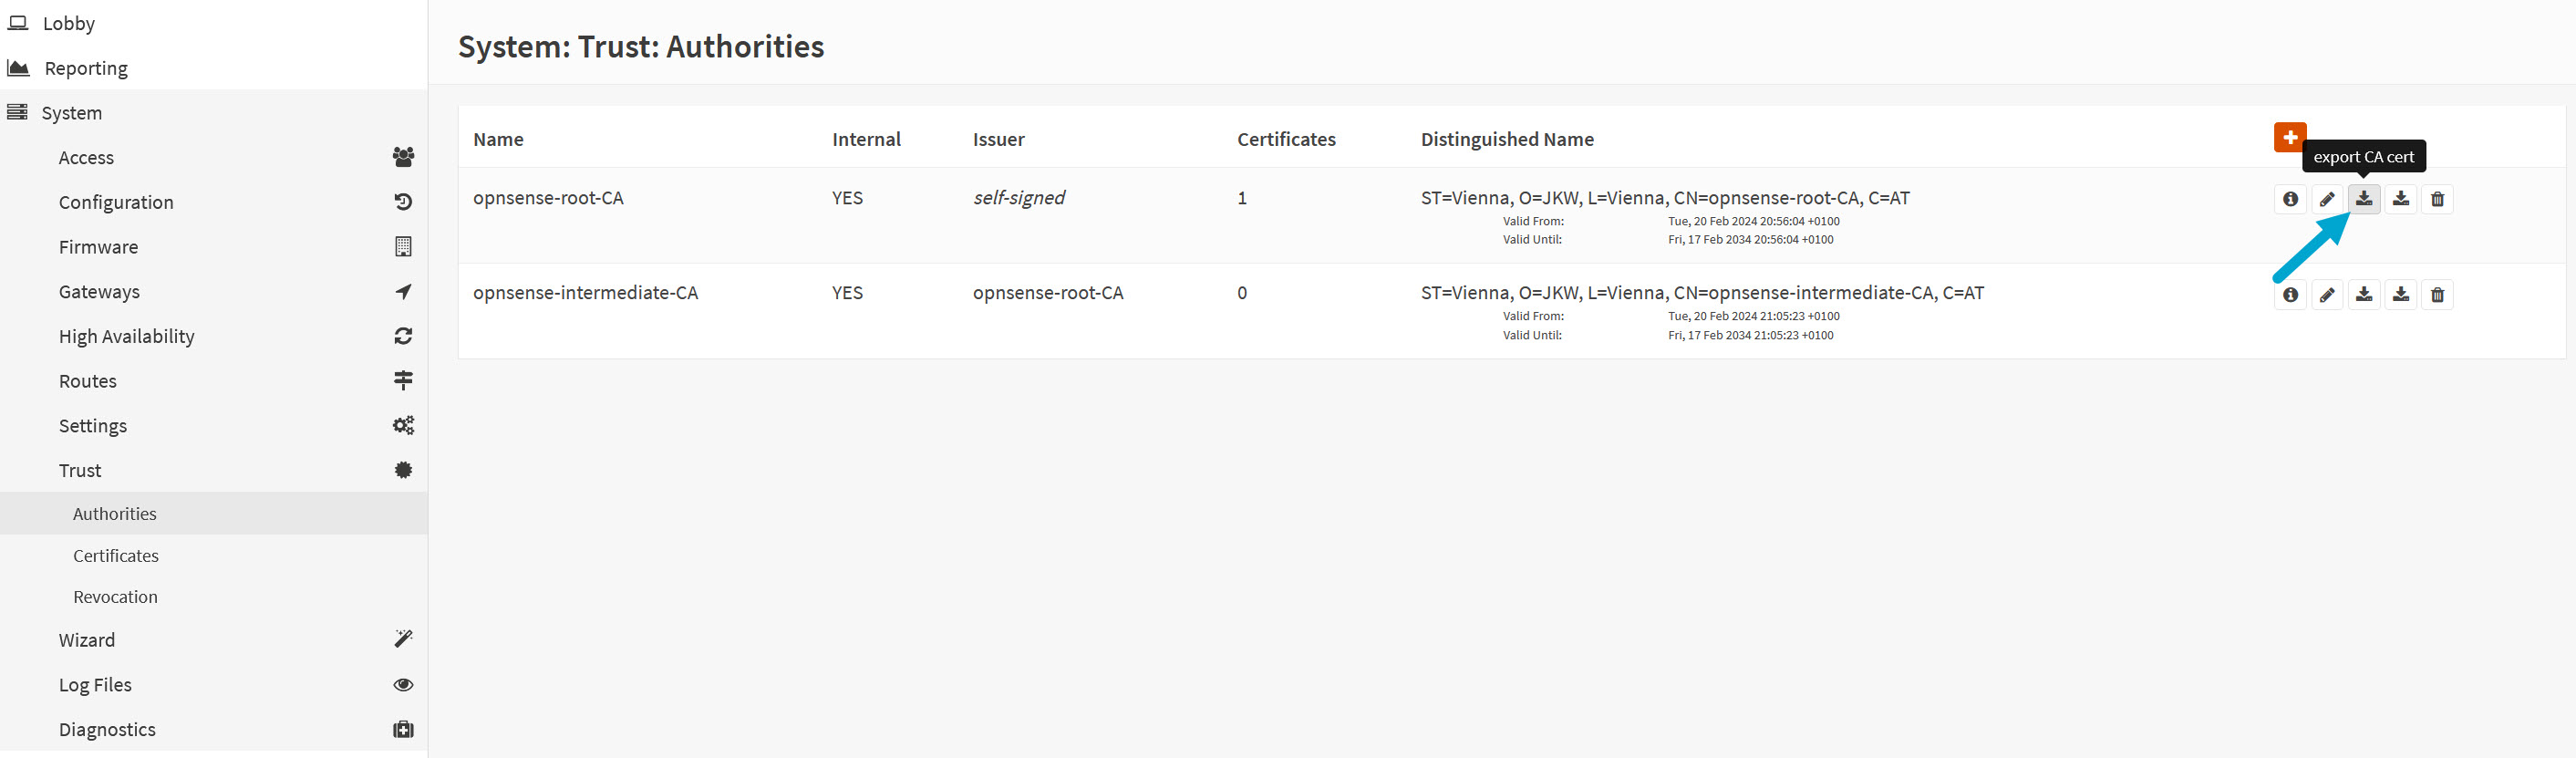Viewport: 2576px width, 758px height.
Task: Click the Certificates column header
Action: pyautogui.click(x=1286, y=139)
